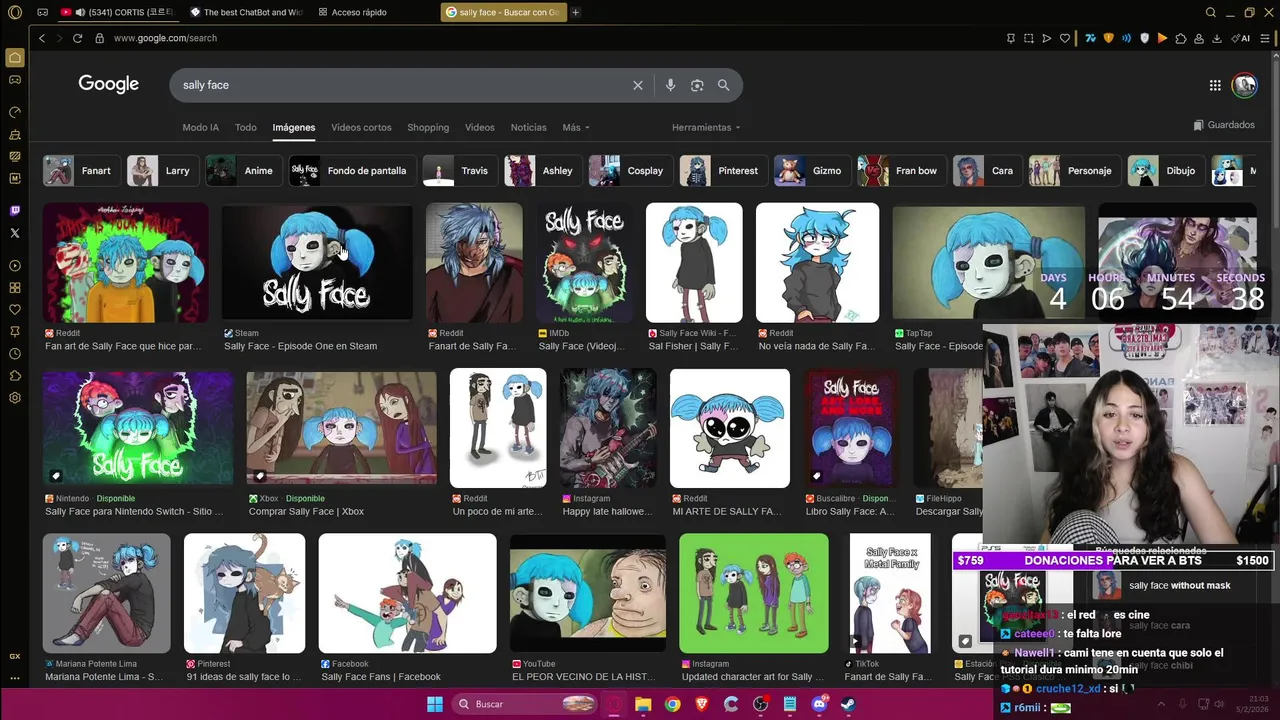Open the sidebar history clock icon

click(15, 354)
